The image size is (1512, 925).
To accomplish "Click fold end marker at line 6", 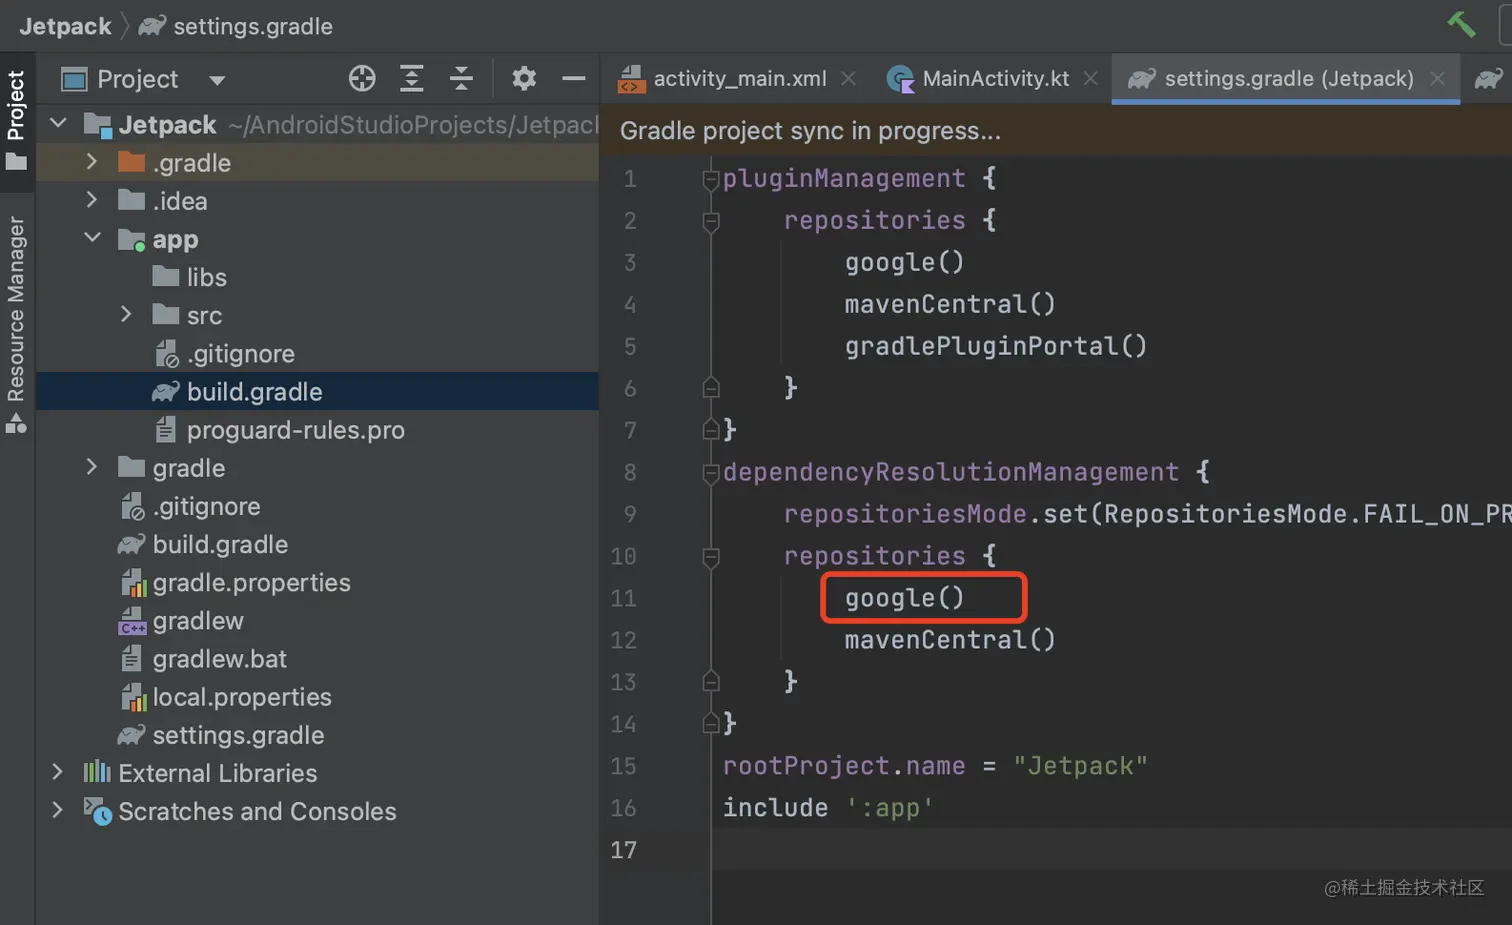I will [x=711, y=387].
